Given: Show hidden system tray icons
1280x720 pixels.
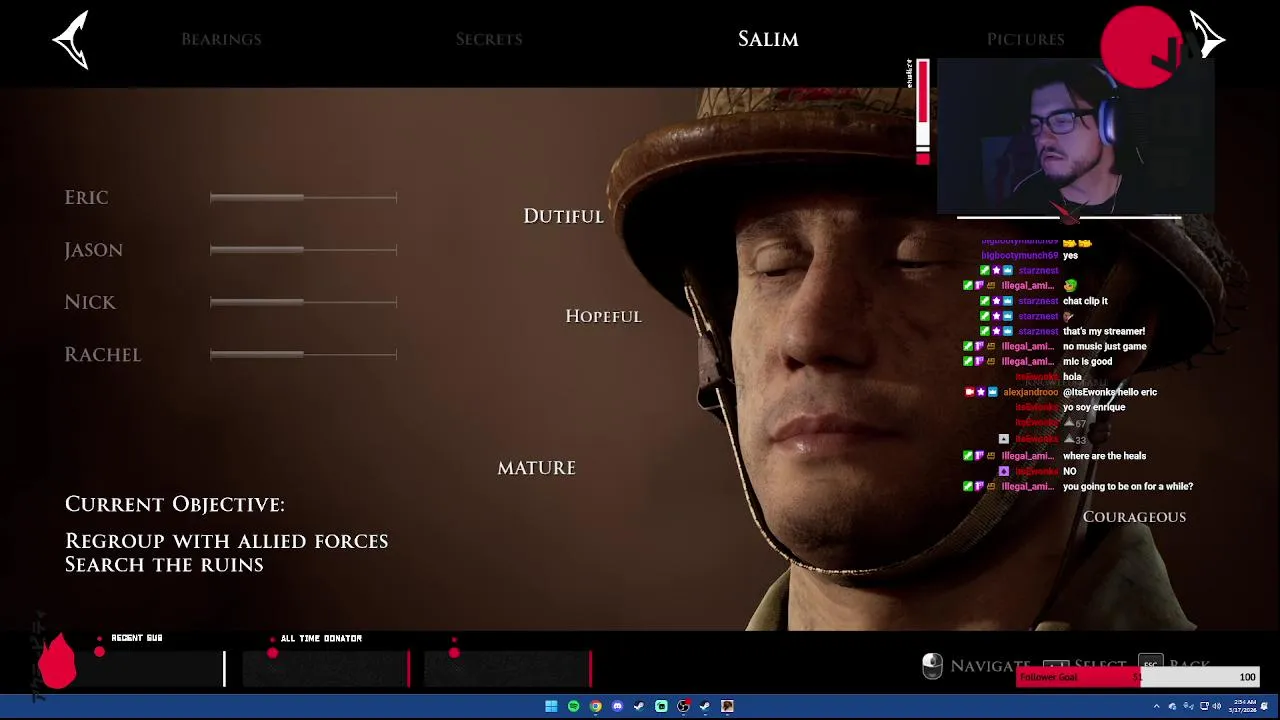Looking at the screenshot, I should click(x=1157, y=706).
